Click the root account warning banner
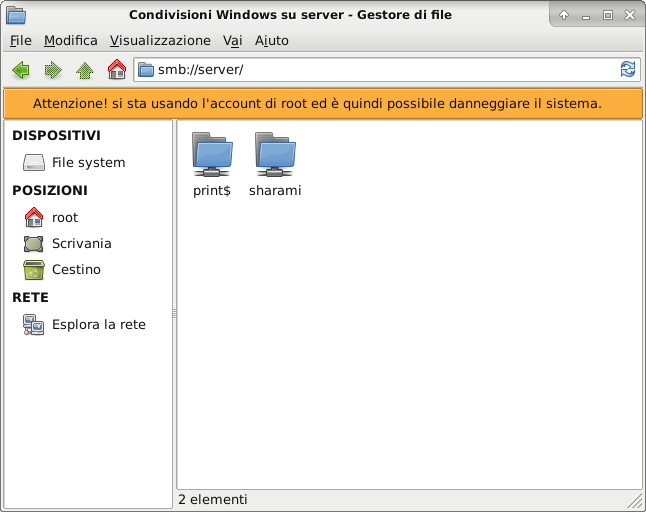The image size is (646, 512). click(x=323, y=103)
